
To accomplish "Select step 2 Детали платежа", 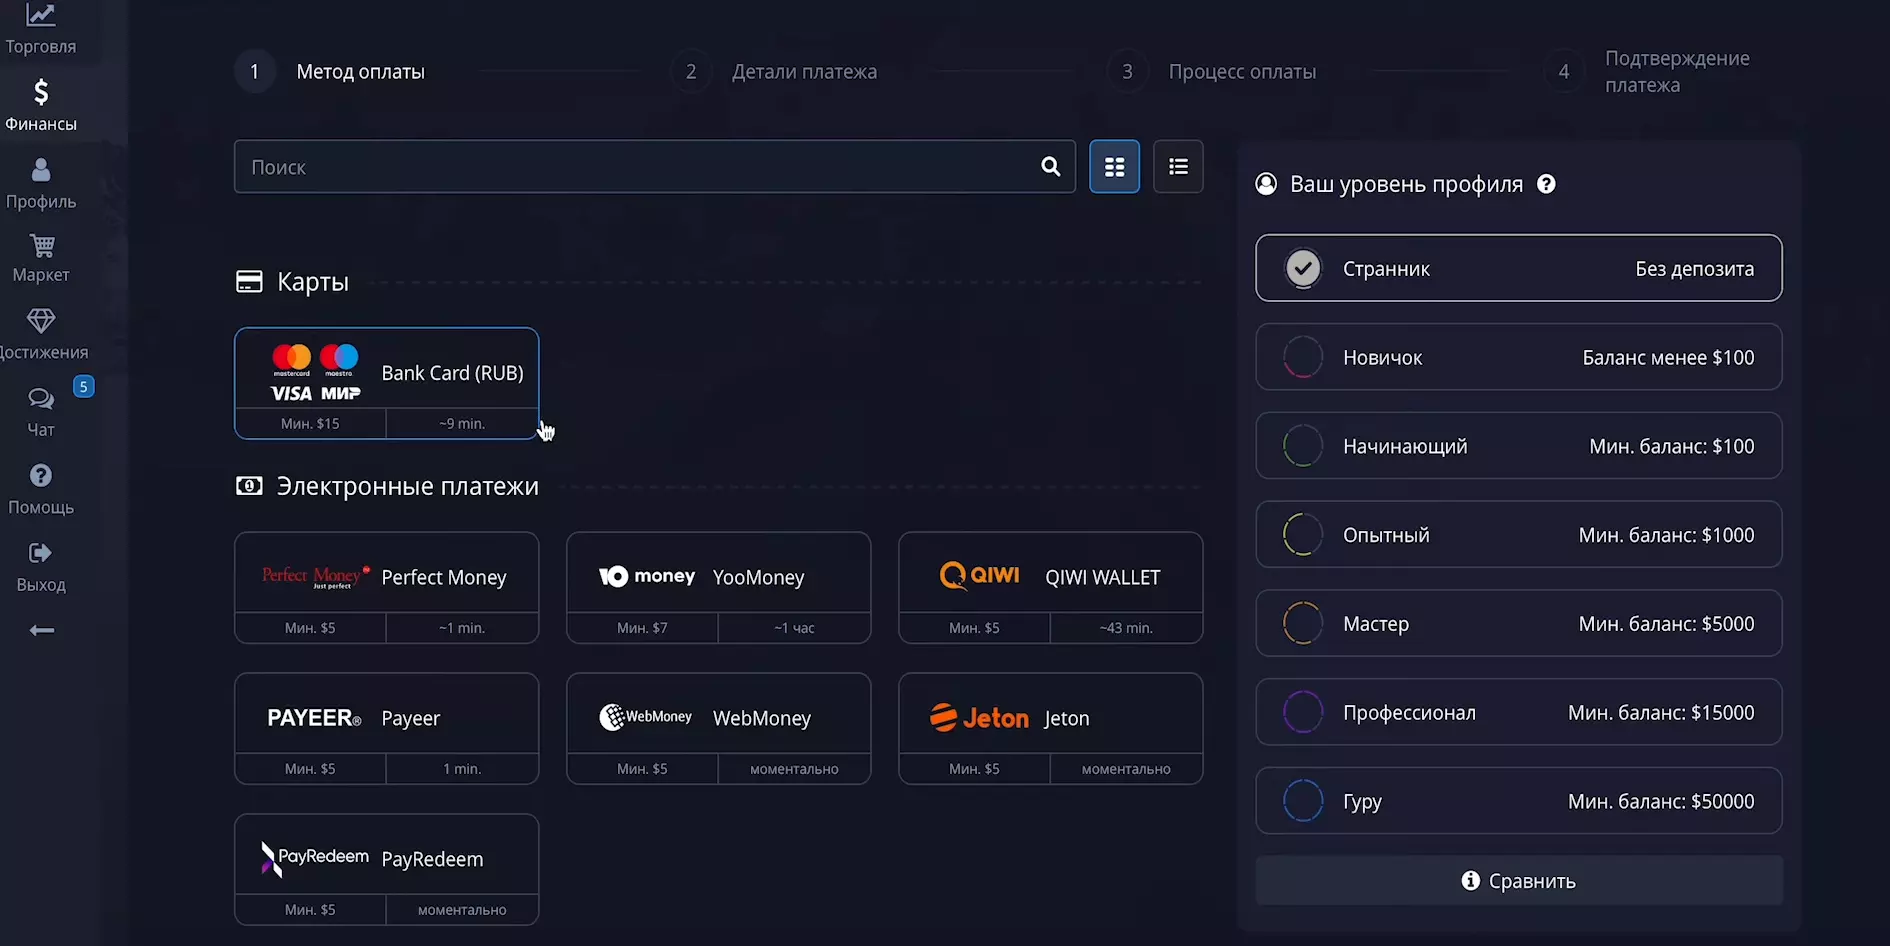I will click(775, 72).
